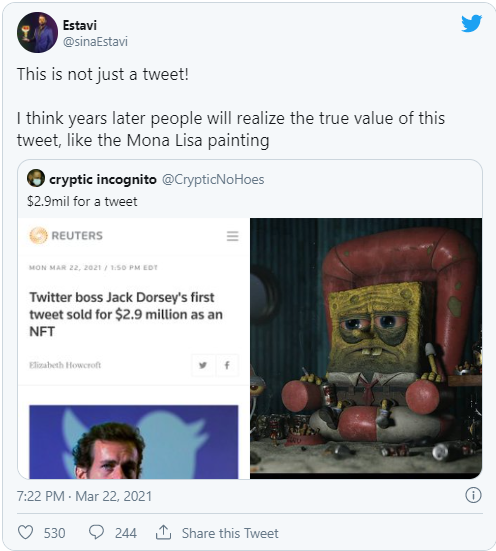The height and width of the screenshot is (551, 496).
Task: Click the 244 replies count
Action: pos(125,533)
